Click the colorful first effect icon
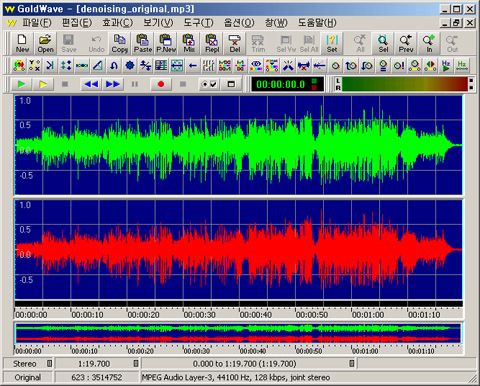This screenshot has width=480, height=386. 19,66
